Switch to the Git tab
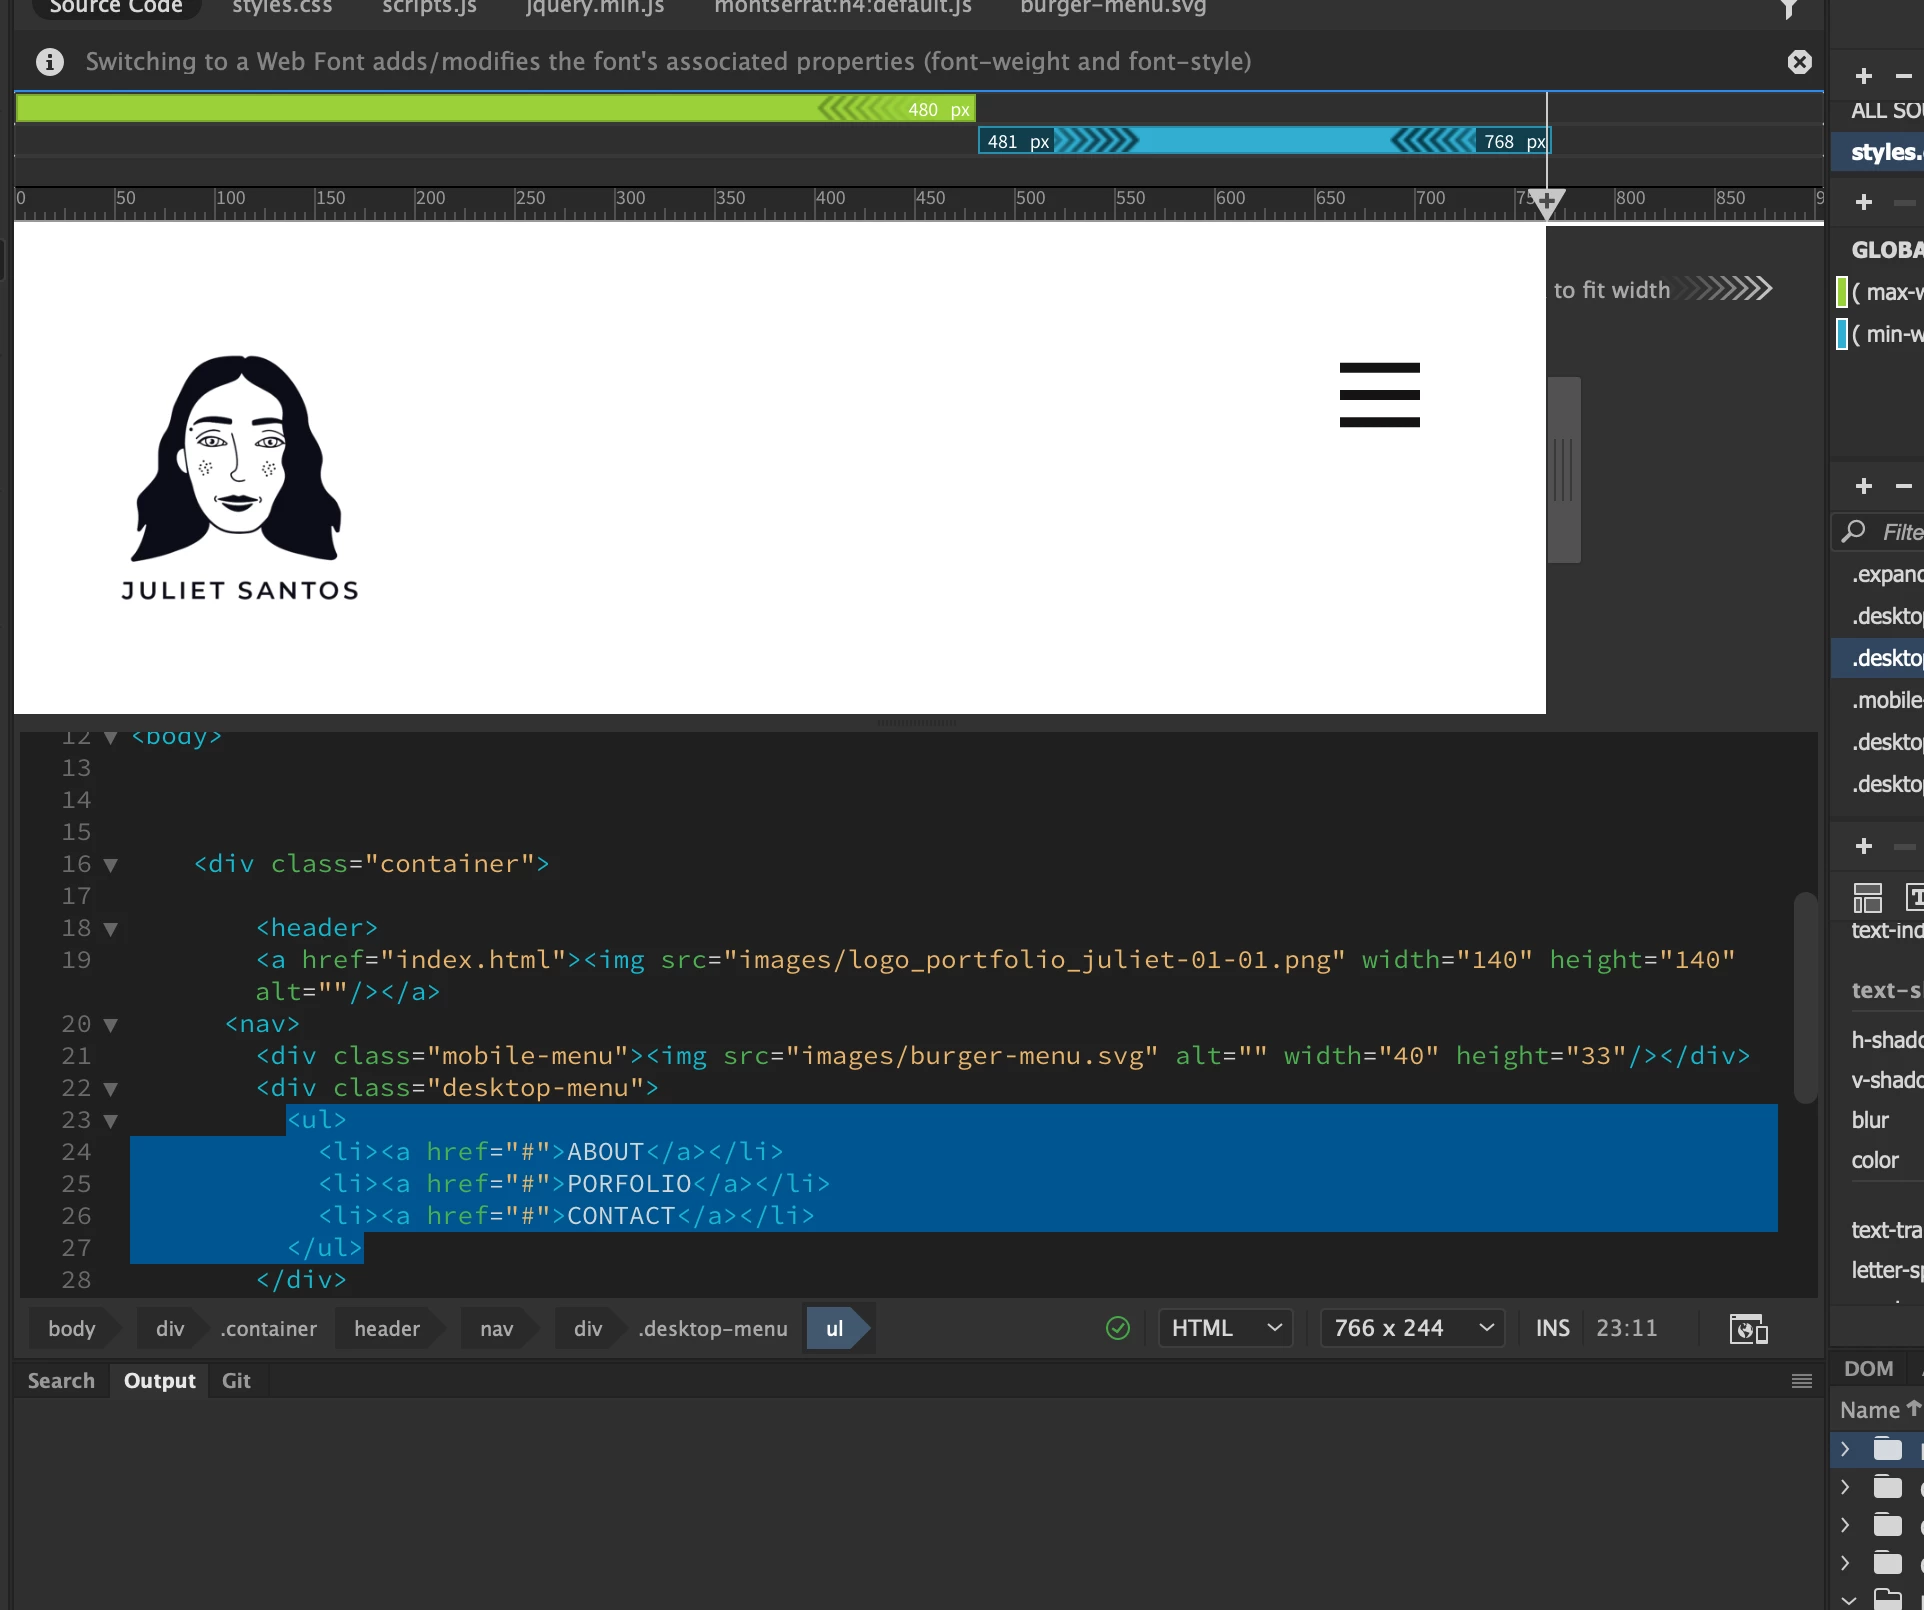The width and height of the screenshot is (1924, 1610). [236, 1381]
